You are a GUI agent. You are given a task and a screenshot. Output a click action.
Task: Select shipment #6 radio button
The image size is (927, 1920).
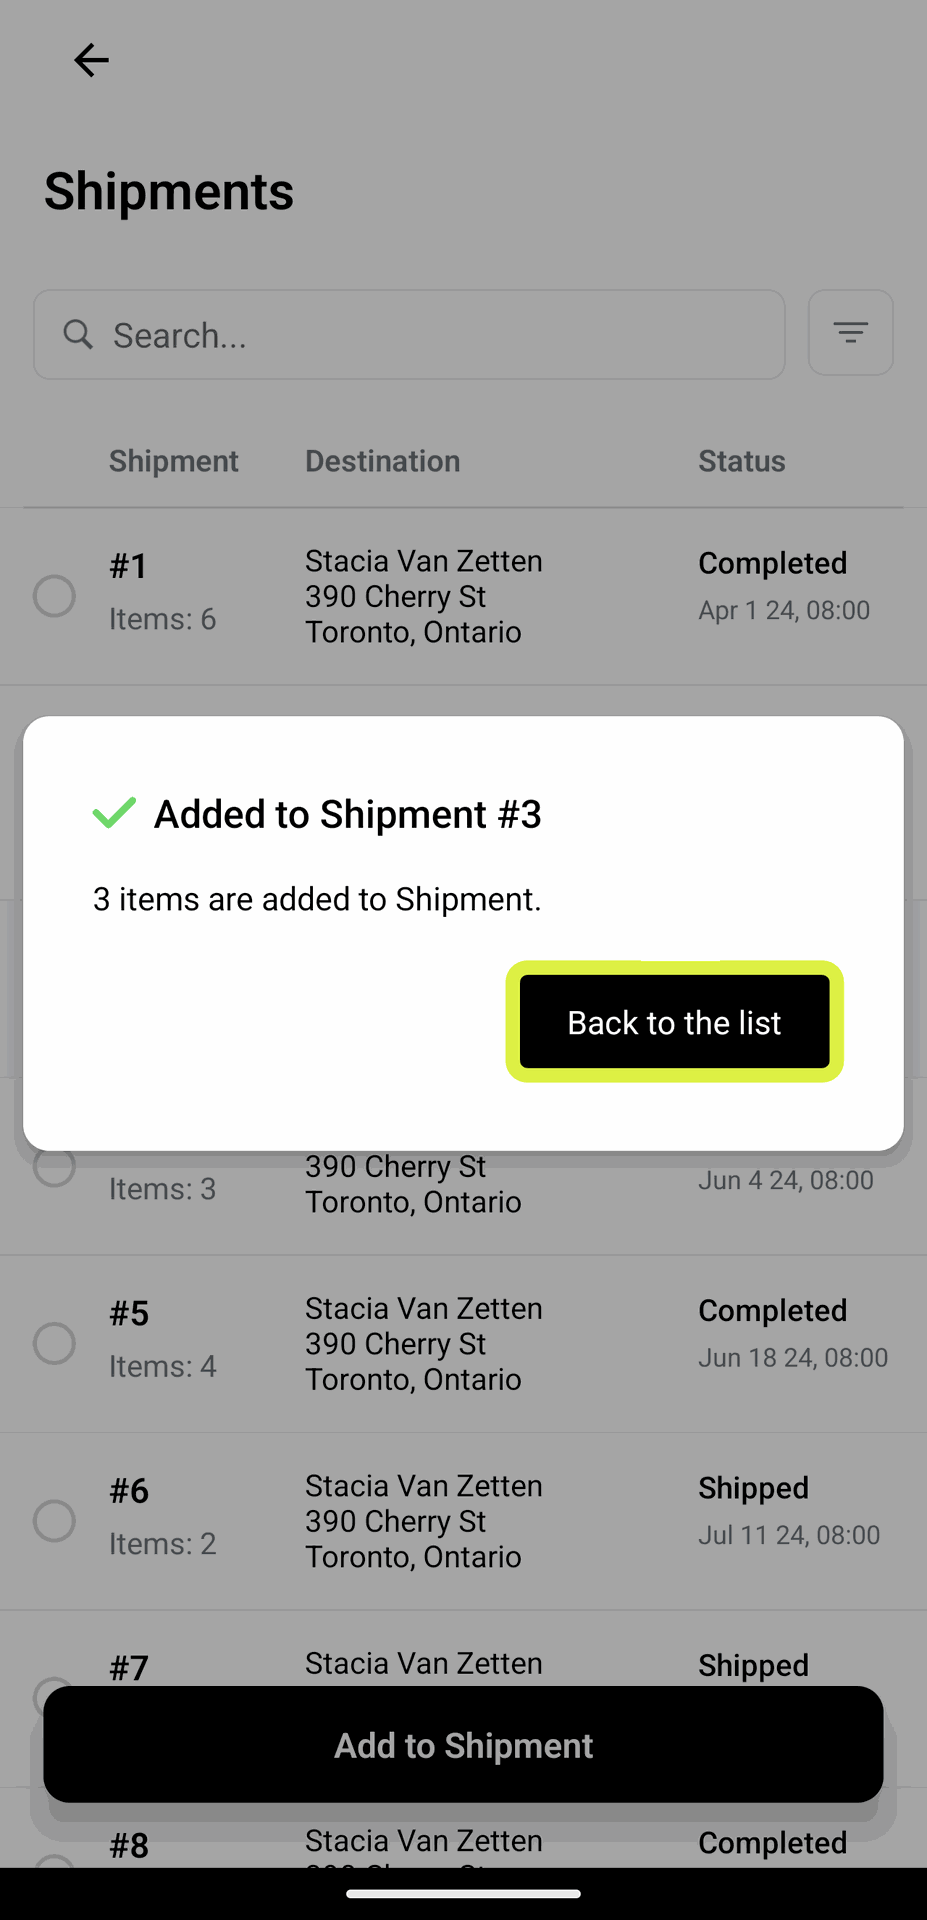pyautogui.click(x=54, y=1521)
